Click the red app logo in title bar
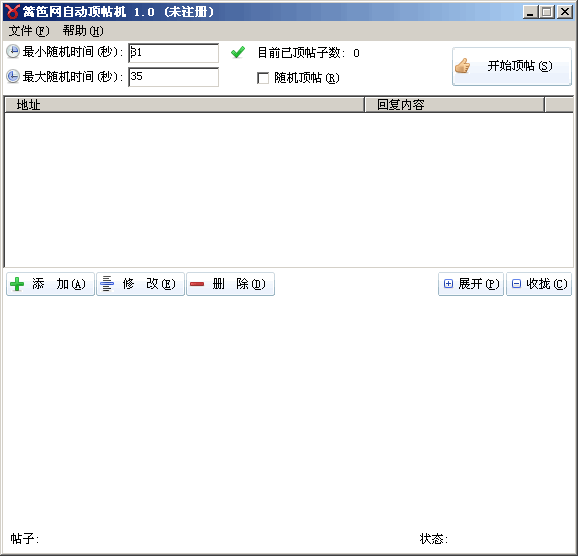Viewport: 578px width, 556px height. (x=12, y=12)
